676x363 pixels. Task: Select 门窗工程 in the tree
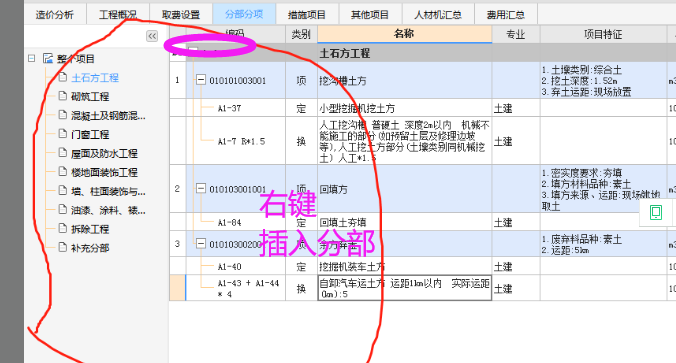pos(90,135)
